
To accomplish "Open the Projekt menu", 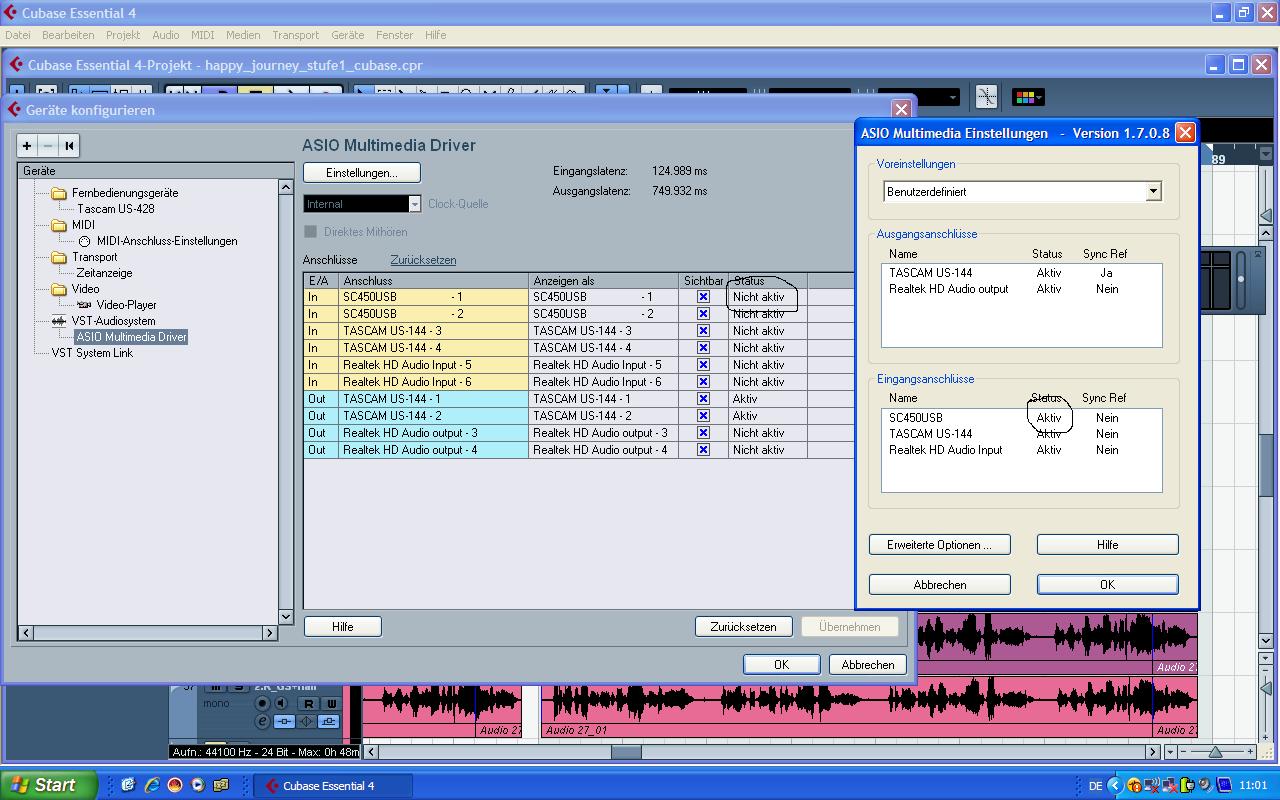I will [x=123, y=35].
